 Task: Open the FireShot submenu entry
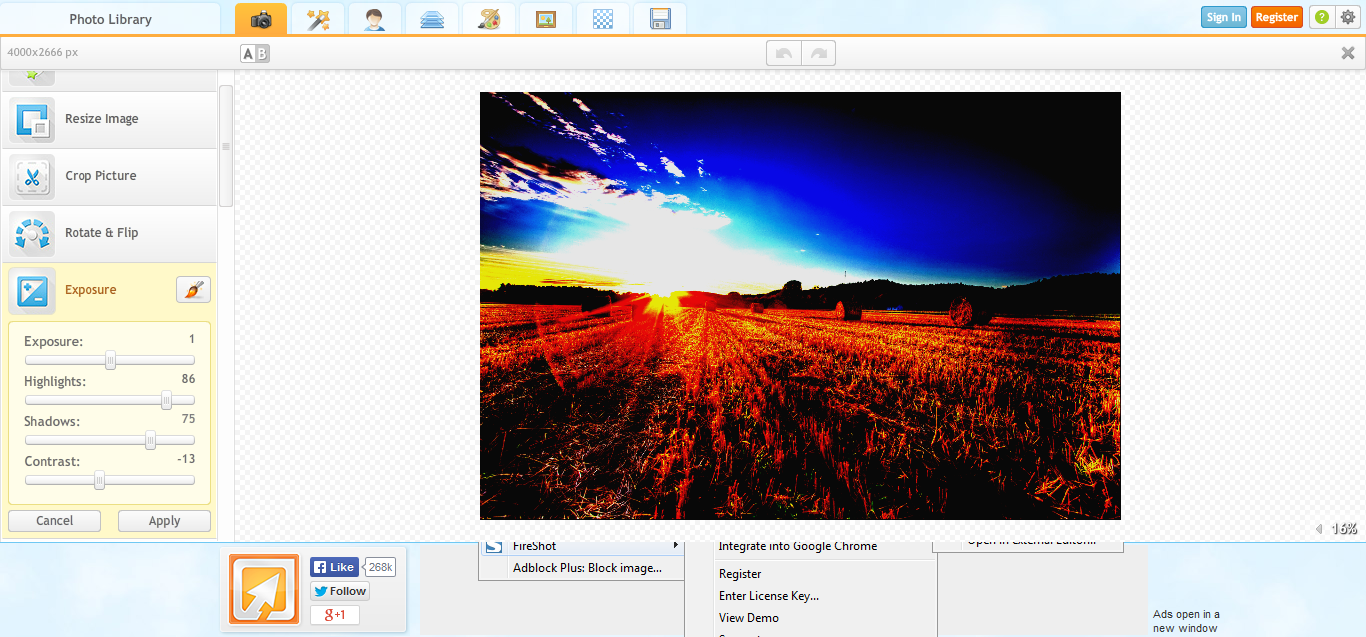(x=581, y=546)
